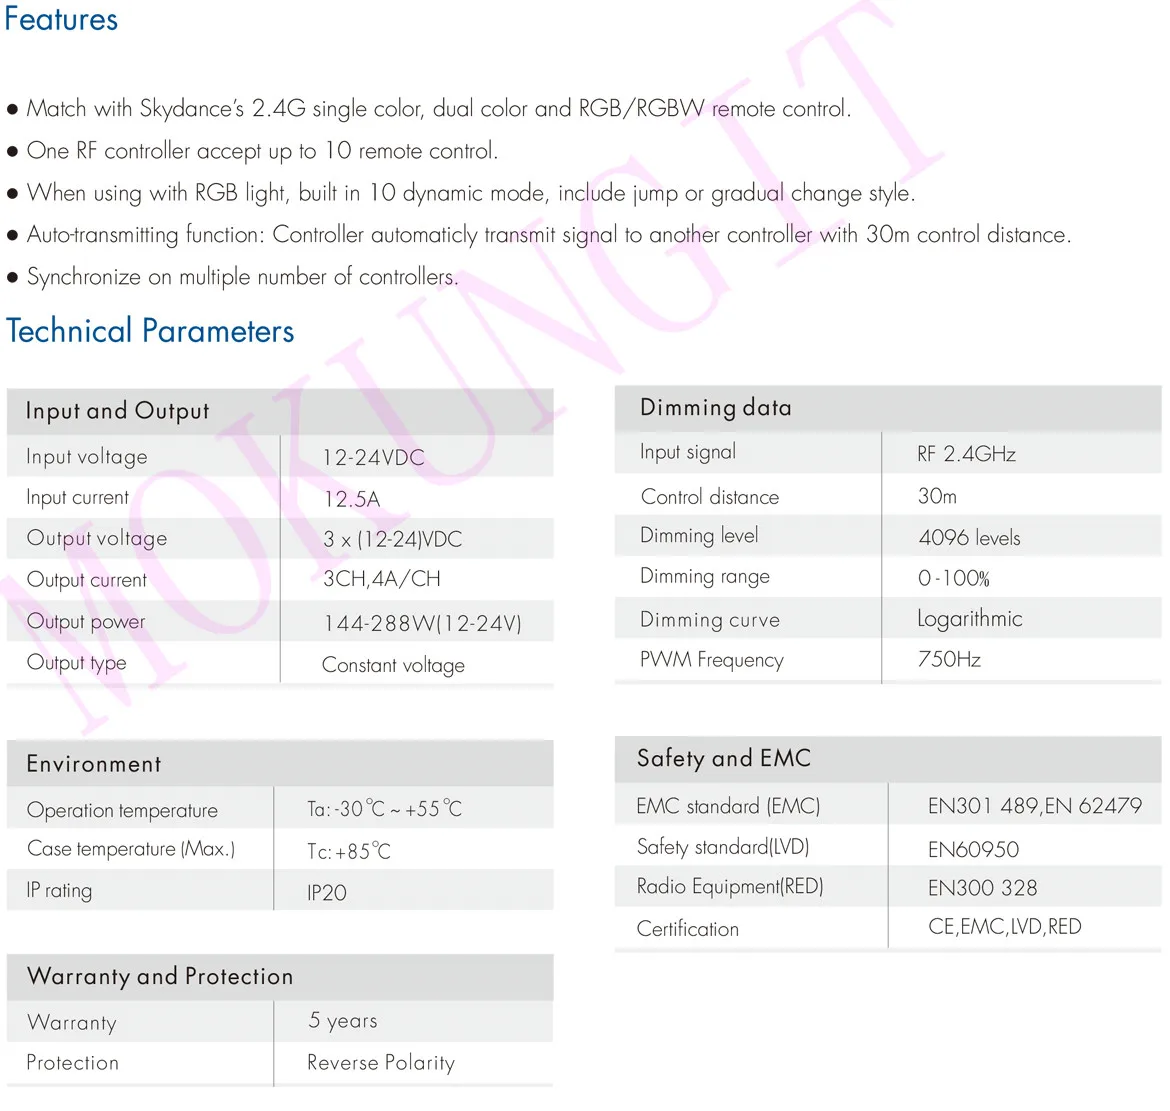Click the "Tc: +85°C" case temperature value

[348, 851]
